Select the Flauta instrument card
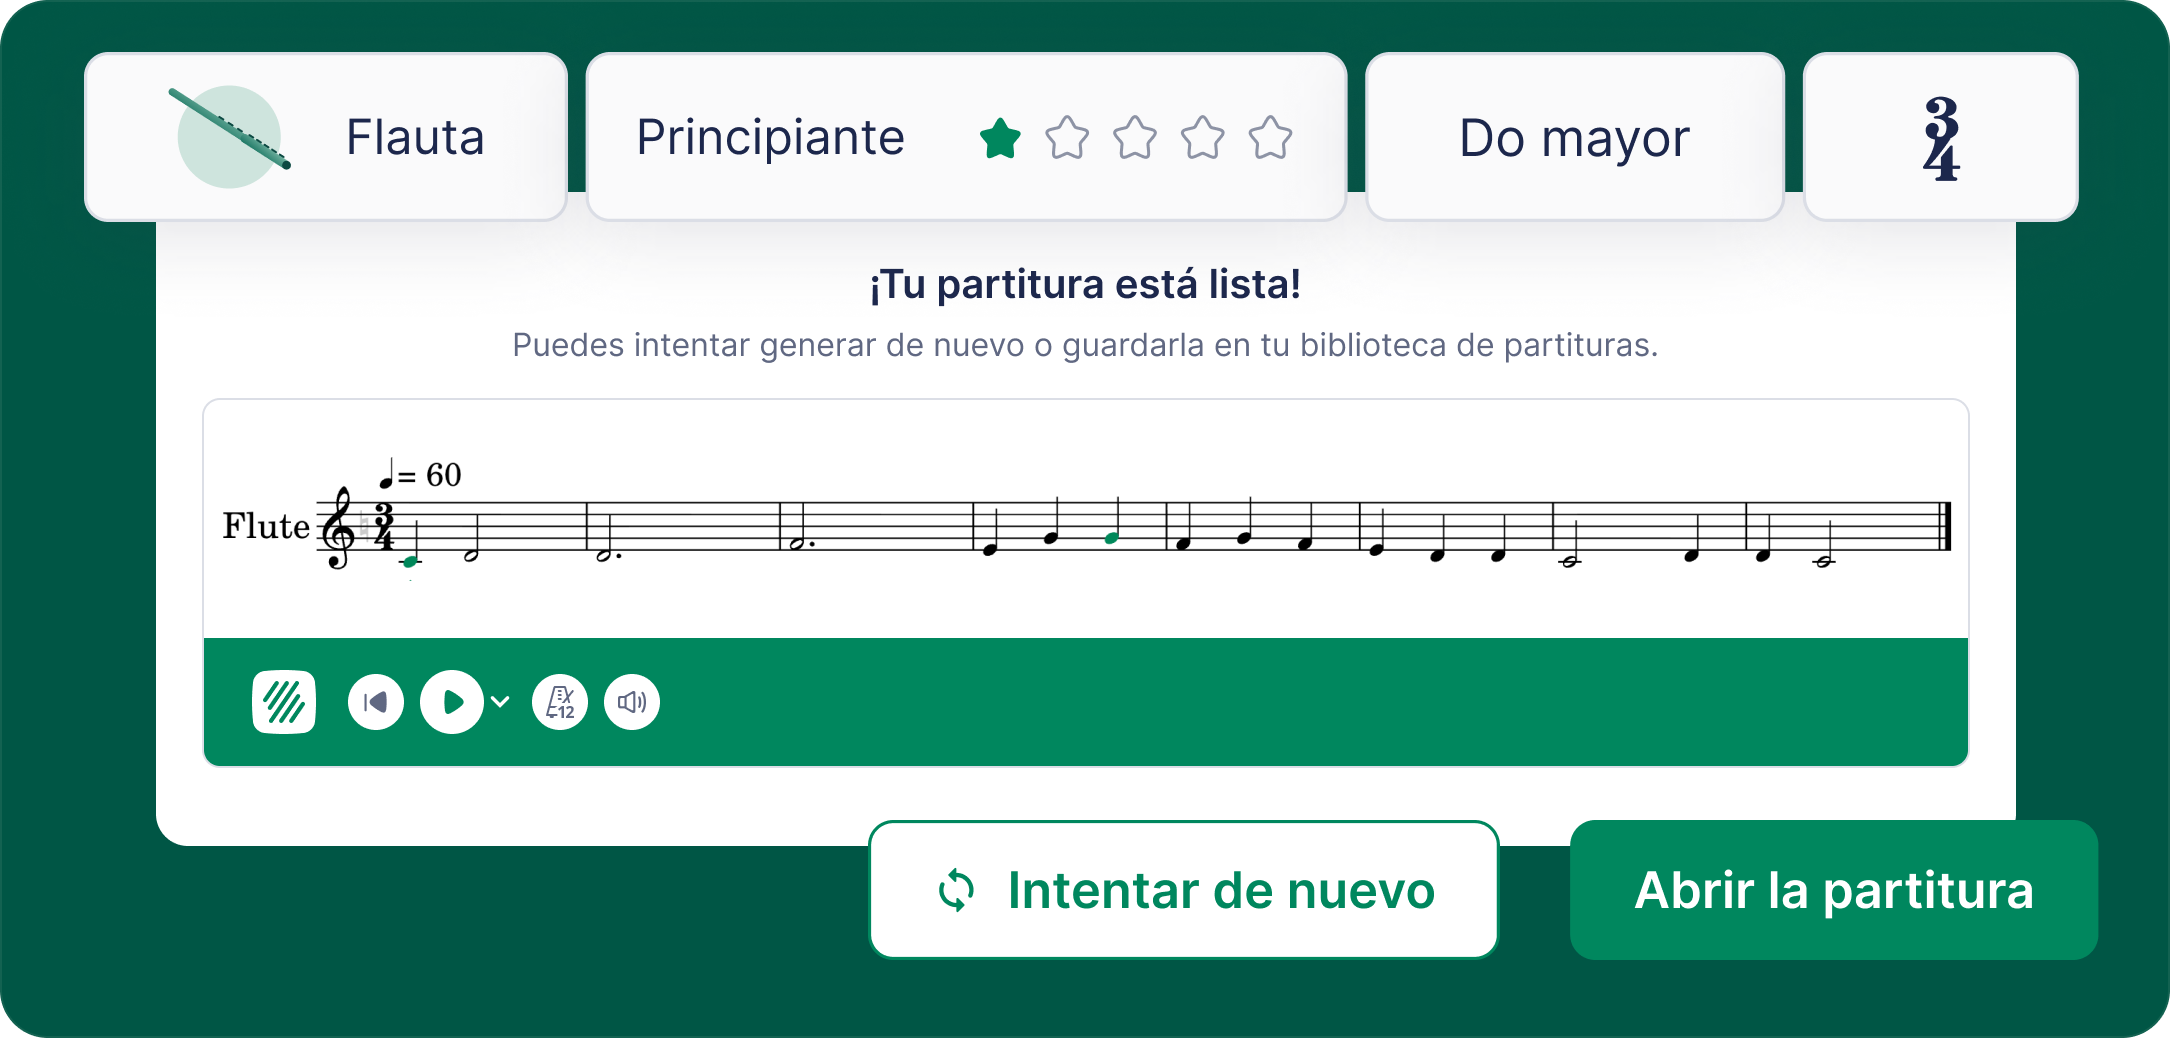This screenshot has width=2170, height=1038. pos(415,137)
